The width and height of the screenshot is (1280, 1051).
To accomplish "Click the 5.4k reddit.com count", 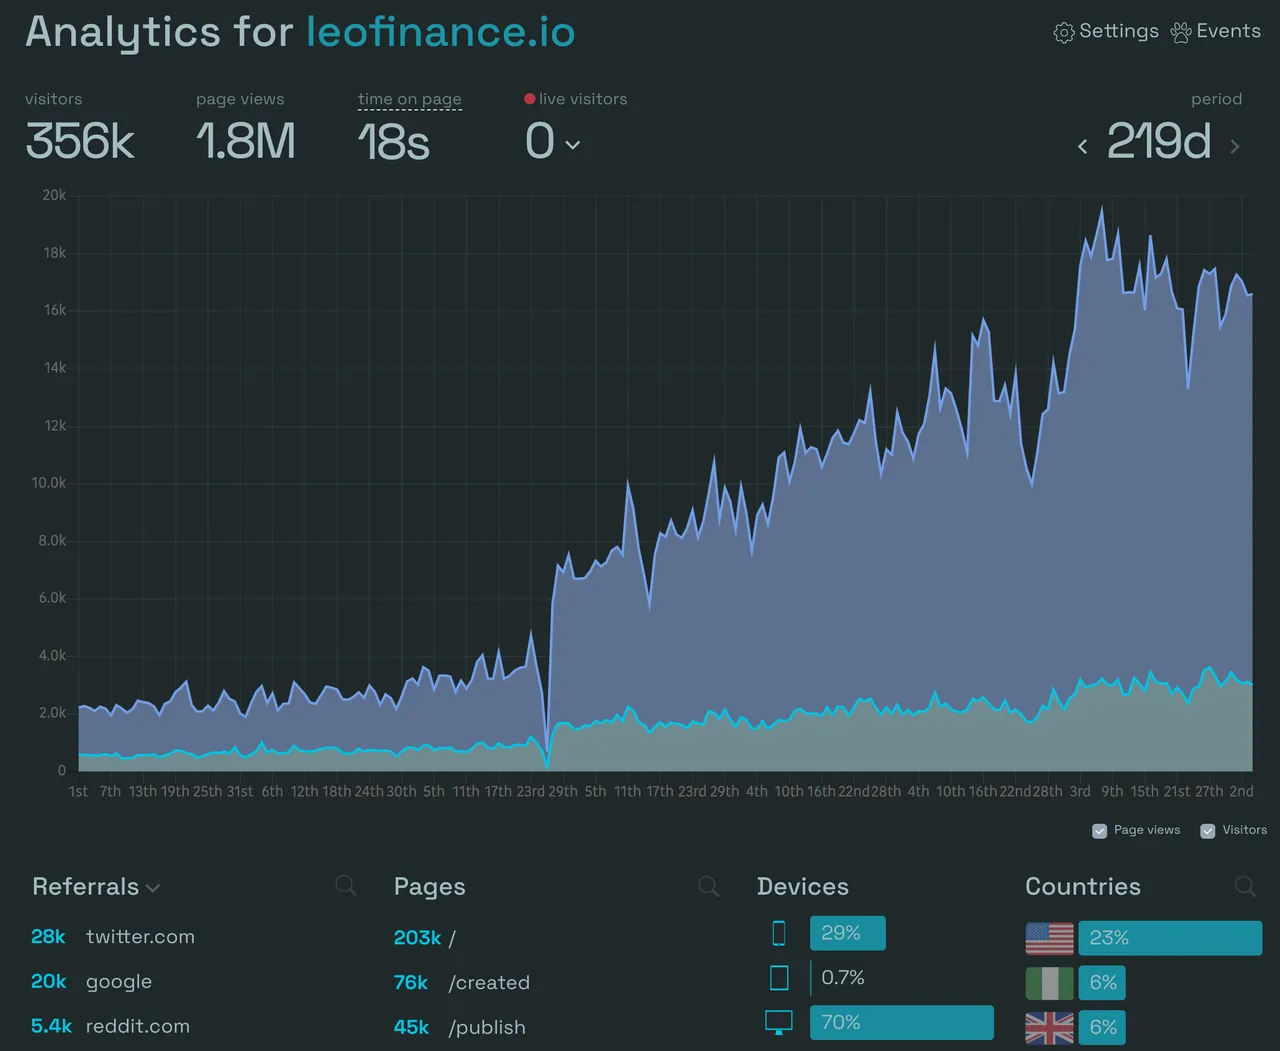I will click(52, 1026).
